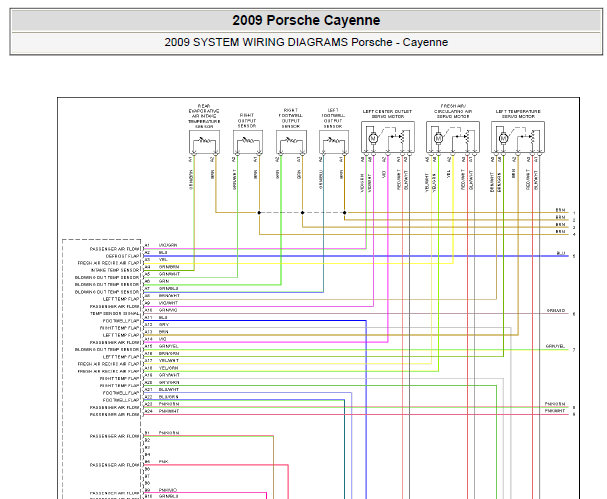607x499 pixels.
Task: Click the 'BLU/WHT' wire label at pin A21
Action: tap(169, 390)
